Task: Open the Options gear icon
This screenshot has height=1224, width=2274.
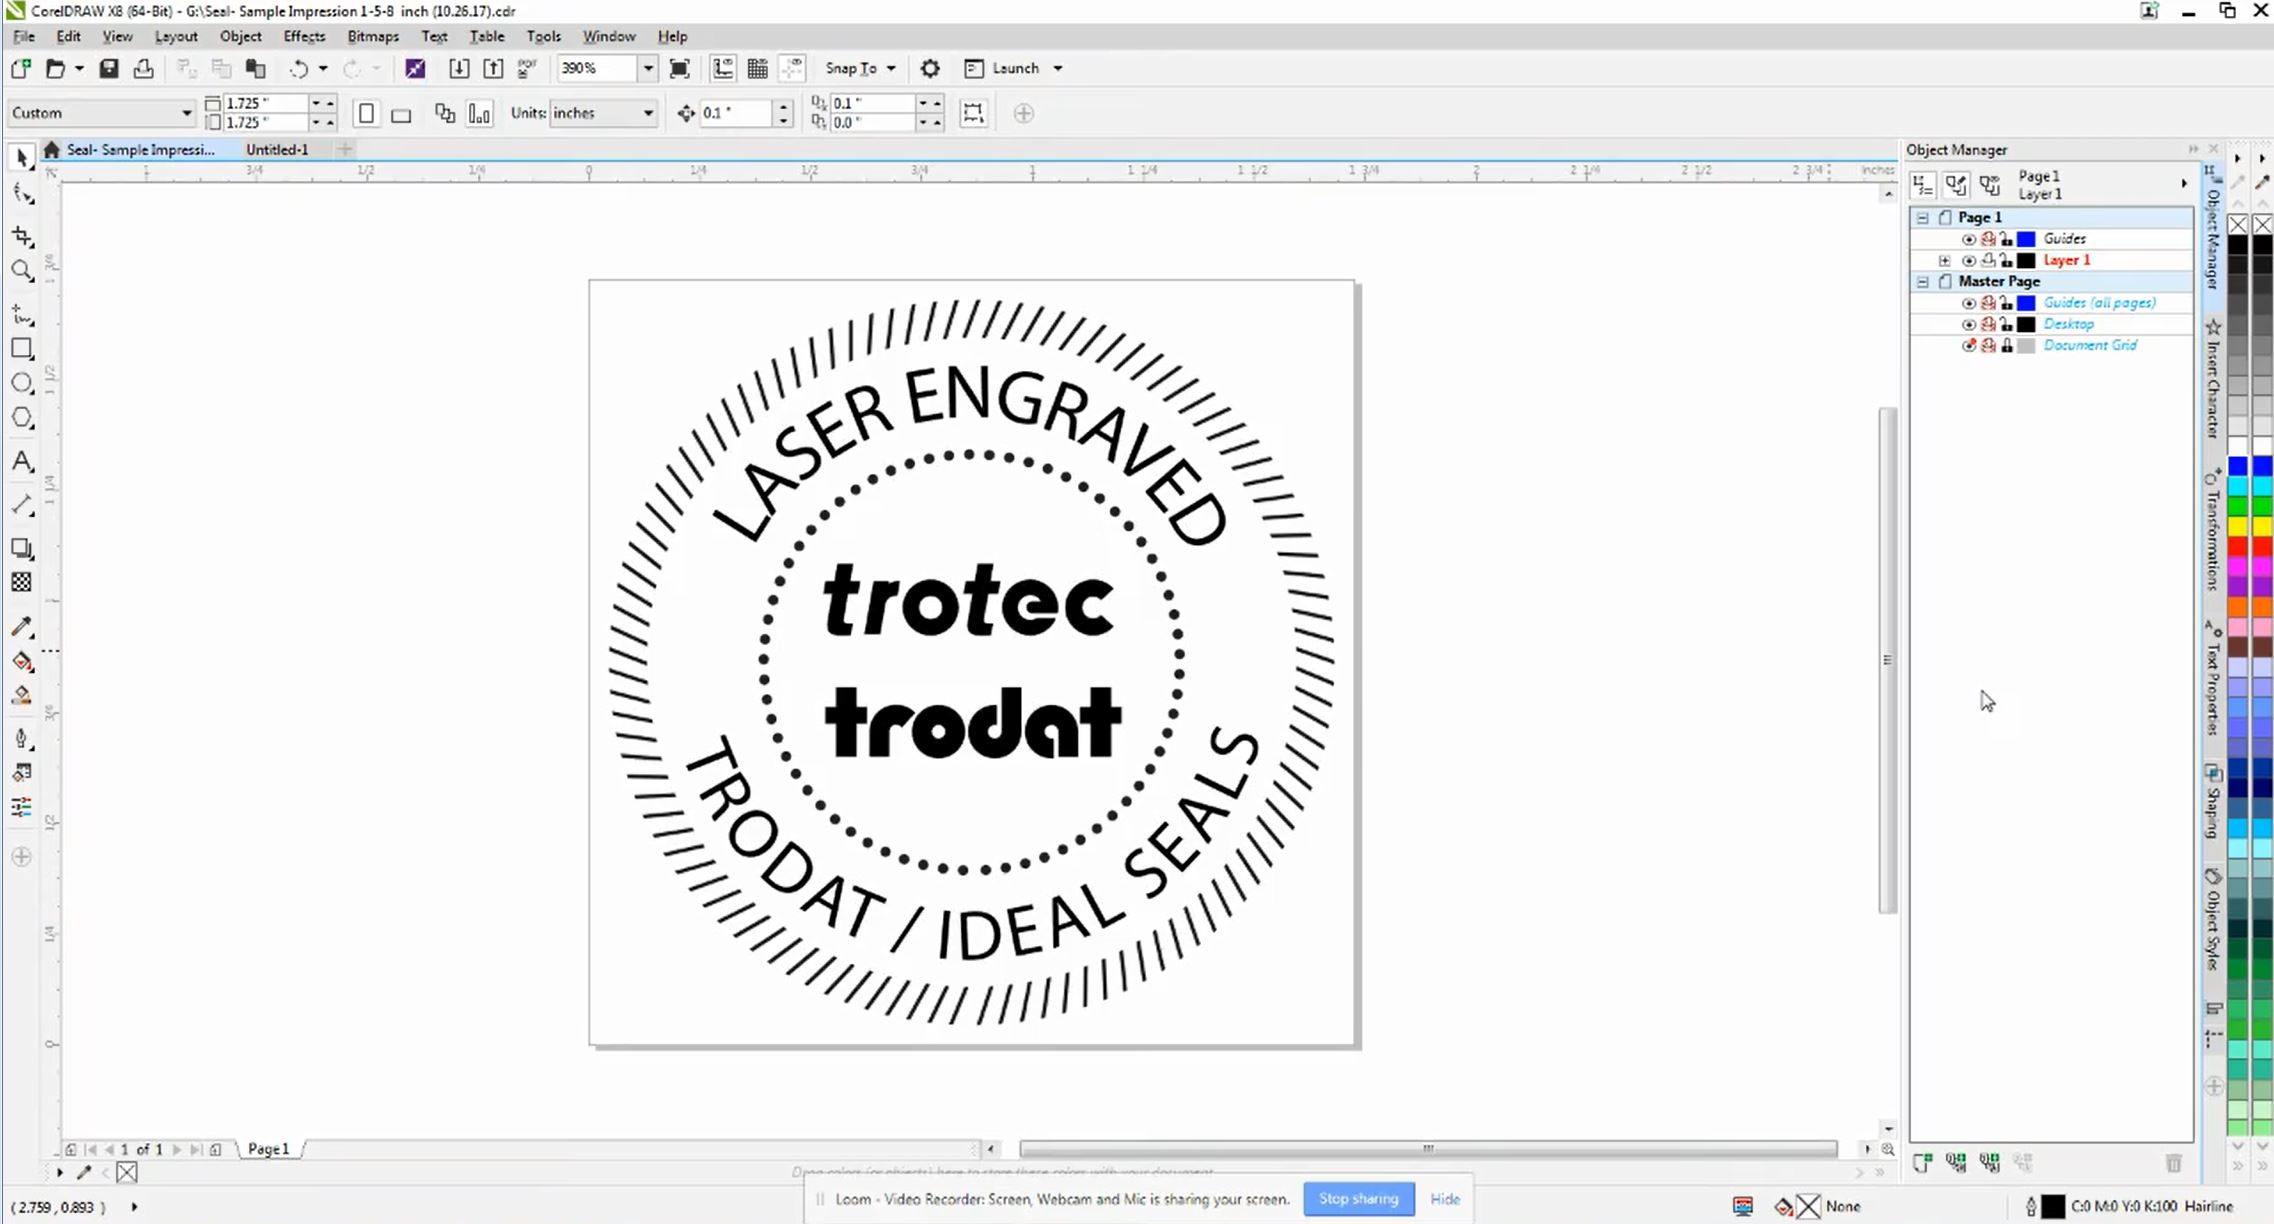Action: pos(930,68)
